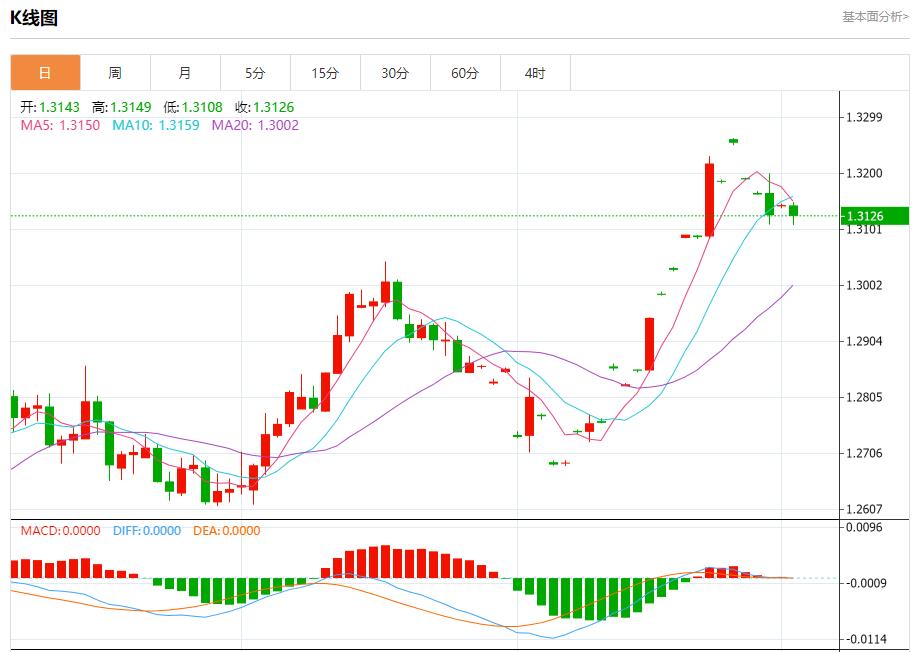Click the K线图 panel title
This screenshot has width=915, height=652.
pos(34,18)
